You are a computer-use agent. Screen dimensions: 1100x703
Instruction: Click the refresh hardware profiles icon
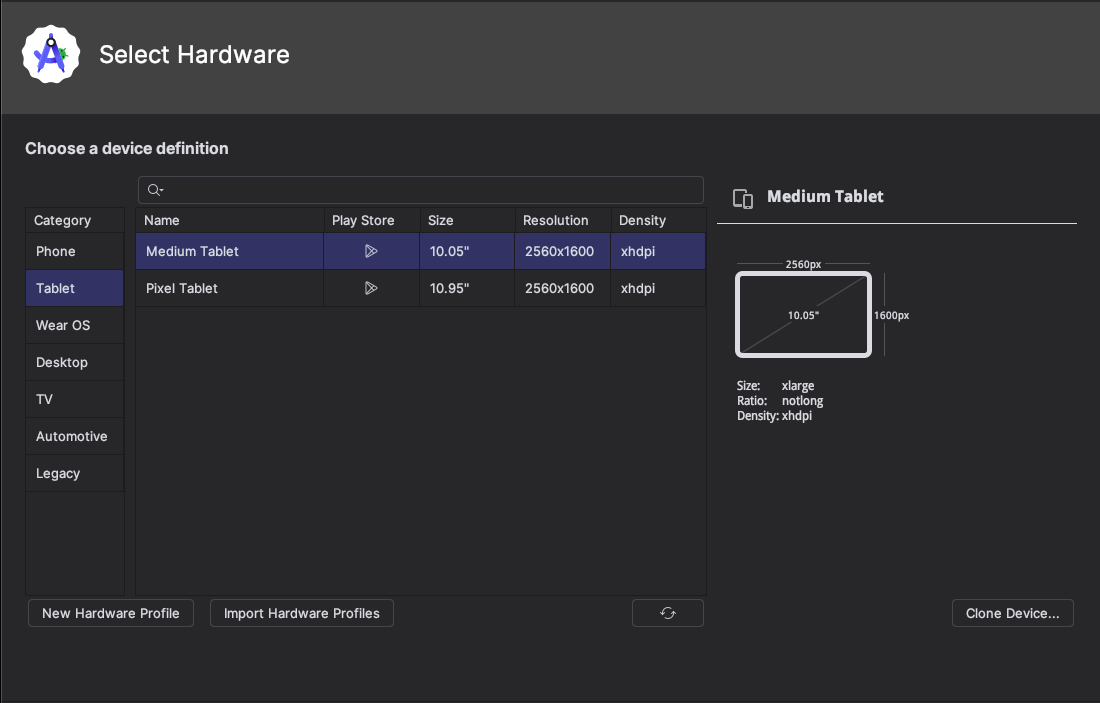(x=667, y=613)
